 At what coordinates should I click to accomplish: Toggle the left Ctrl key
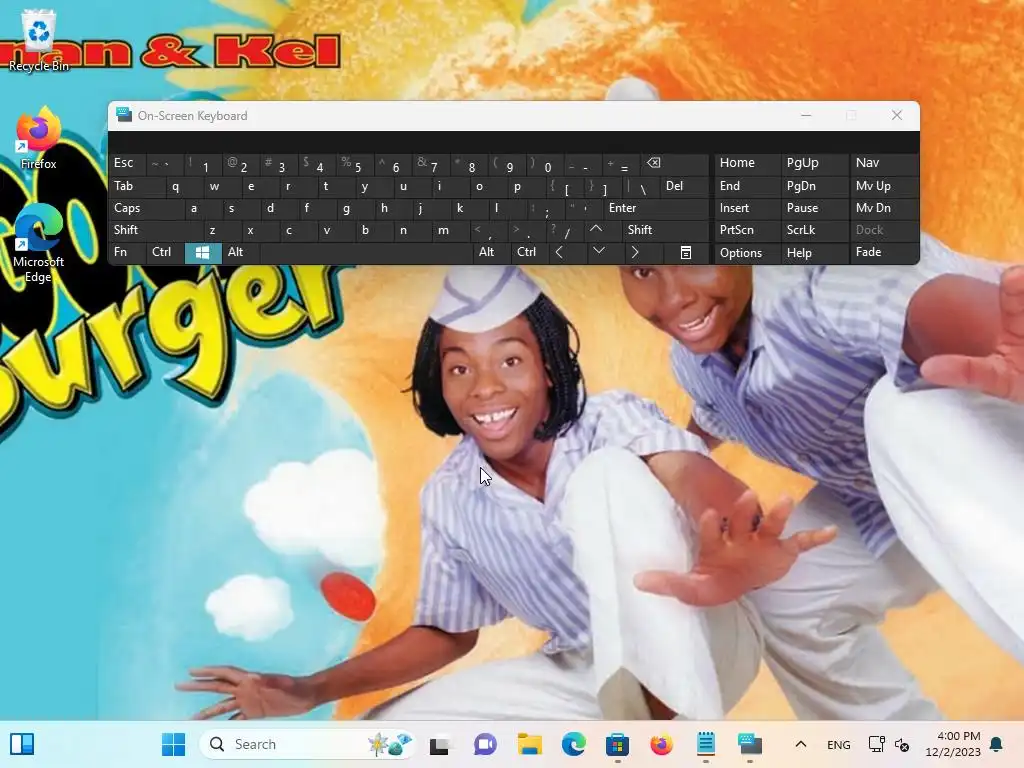[x=165, y=252]
